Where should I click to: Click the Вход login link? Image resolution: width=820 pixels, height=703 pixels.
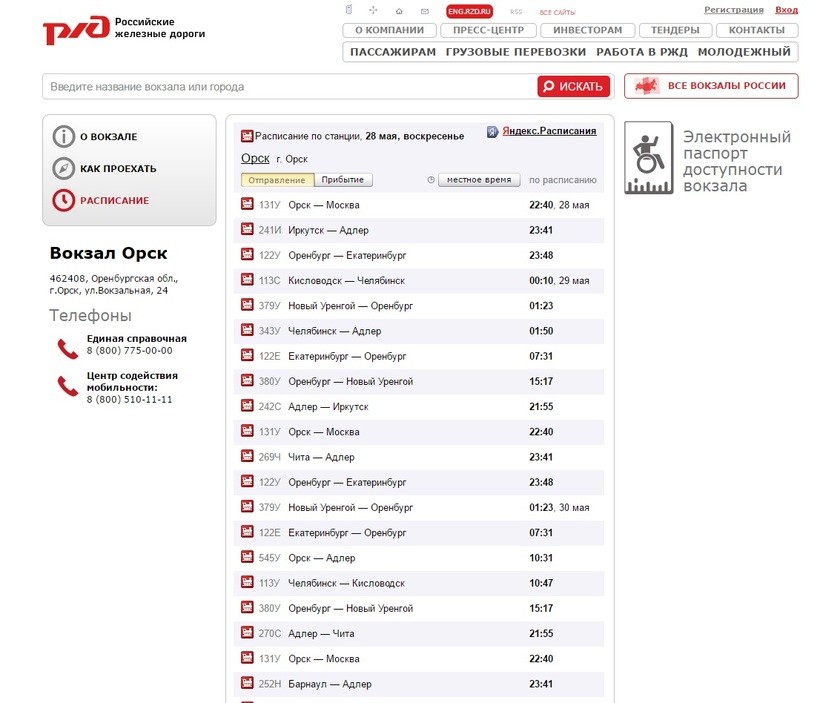[x=787, y=10]
